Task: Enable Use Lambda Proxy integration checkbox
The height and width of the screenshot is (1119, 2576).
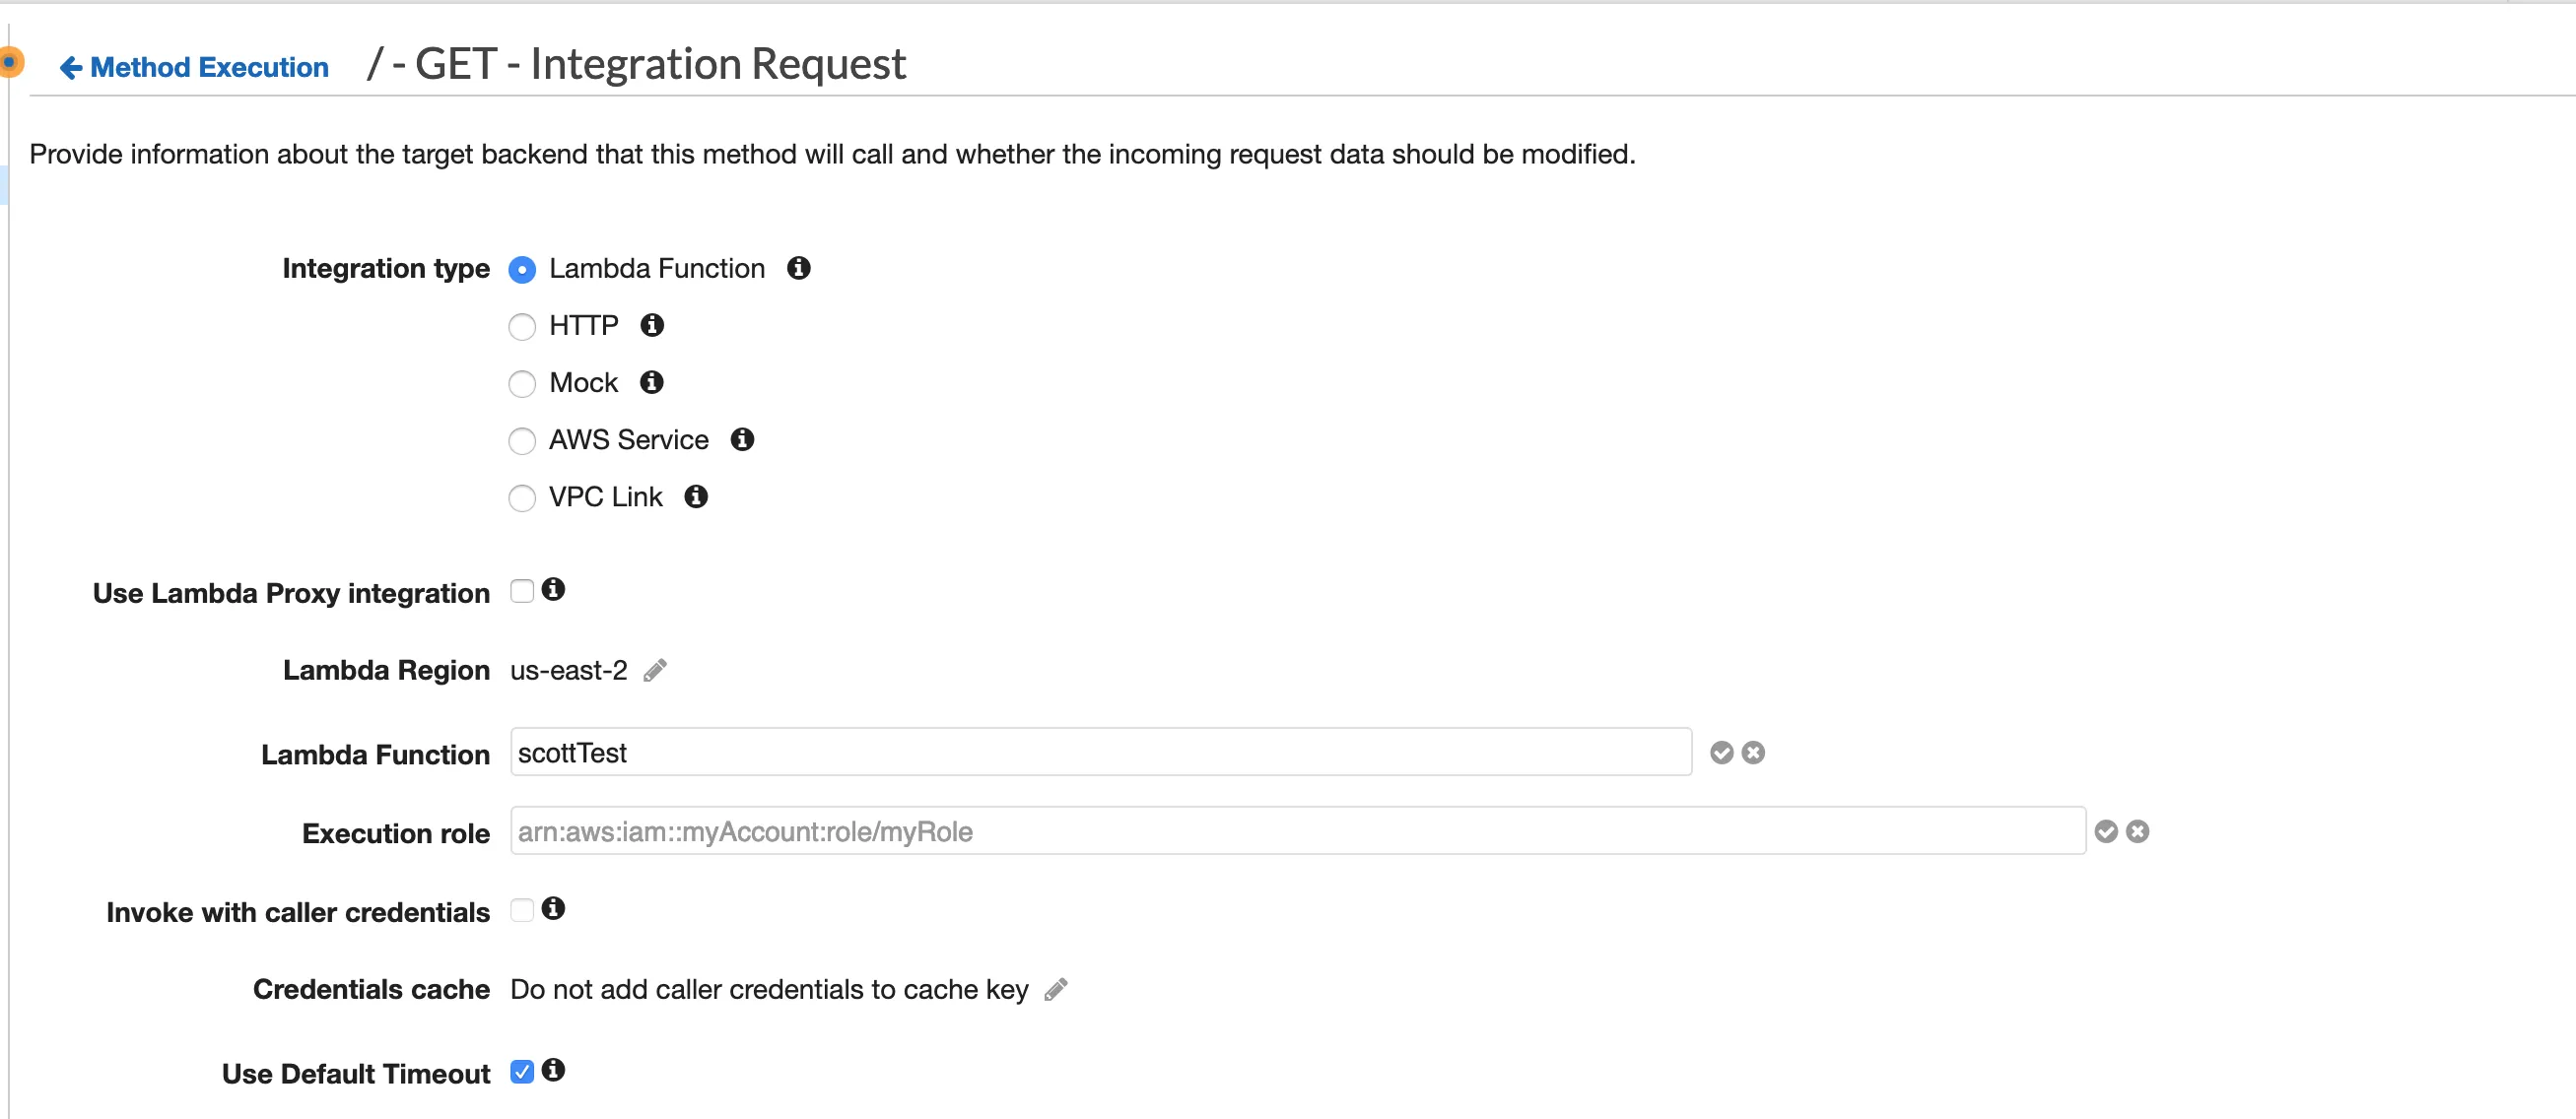Action: (522, 591)
